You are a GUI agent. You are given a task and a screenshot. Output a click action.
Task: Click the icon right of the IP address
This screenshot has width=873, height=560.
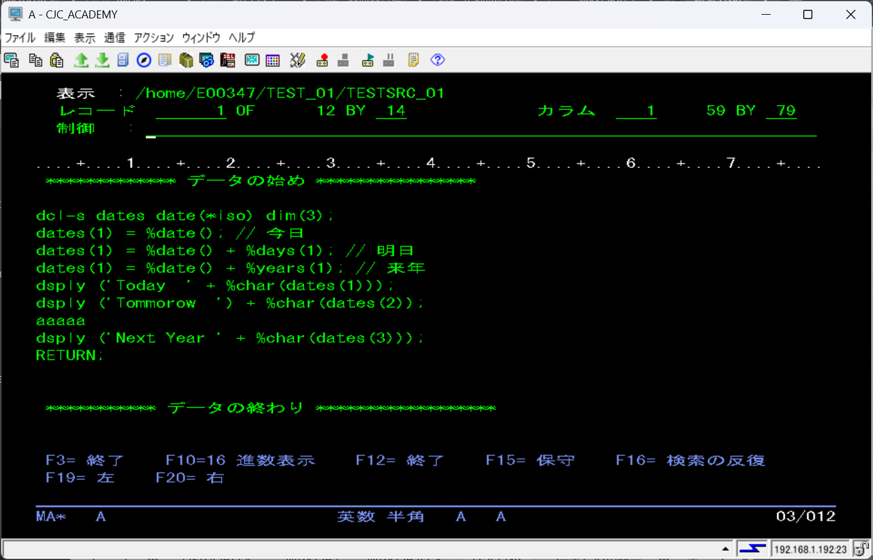click(x=861, y=549)
